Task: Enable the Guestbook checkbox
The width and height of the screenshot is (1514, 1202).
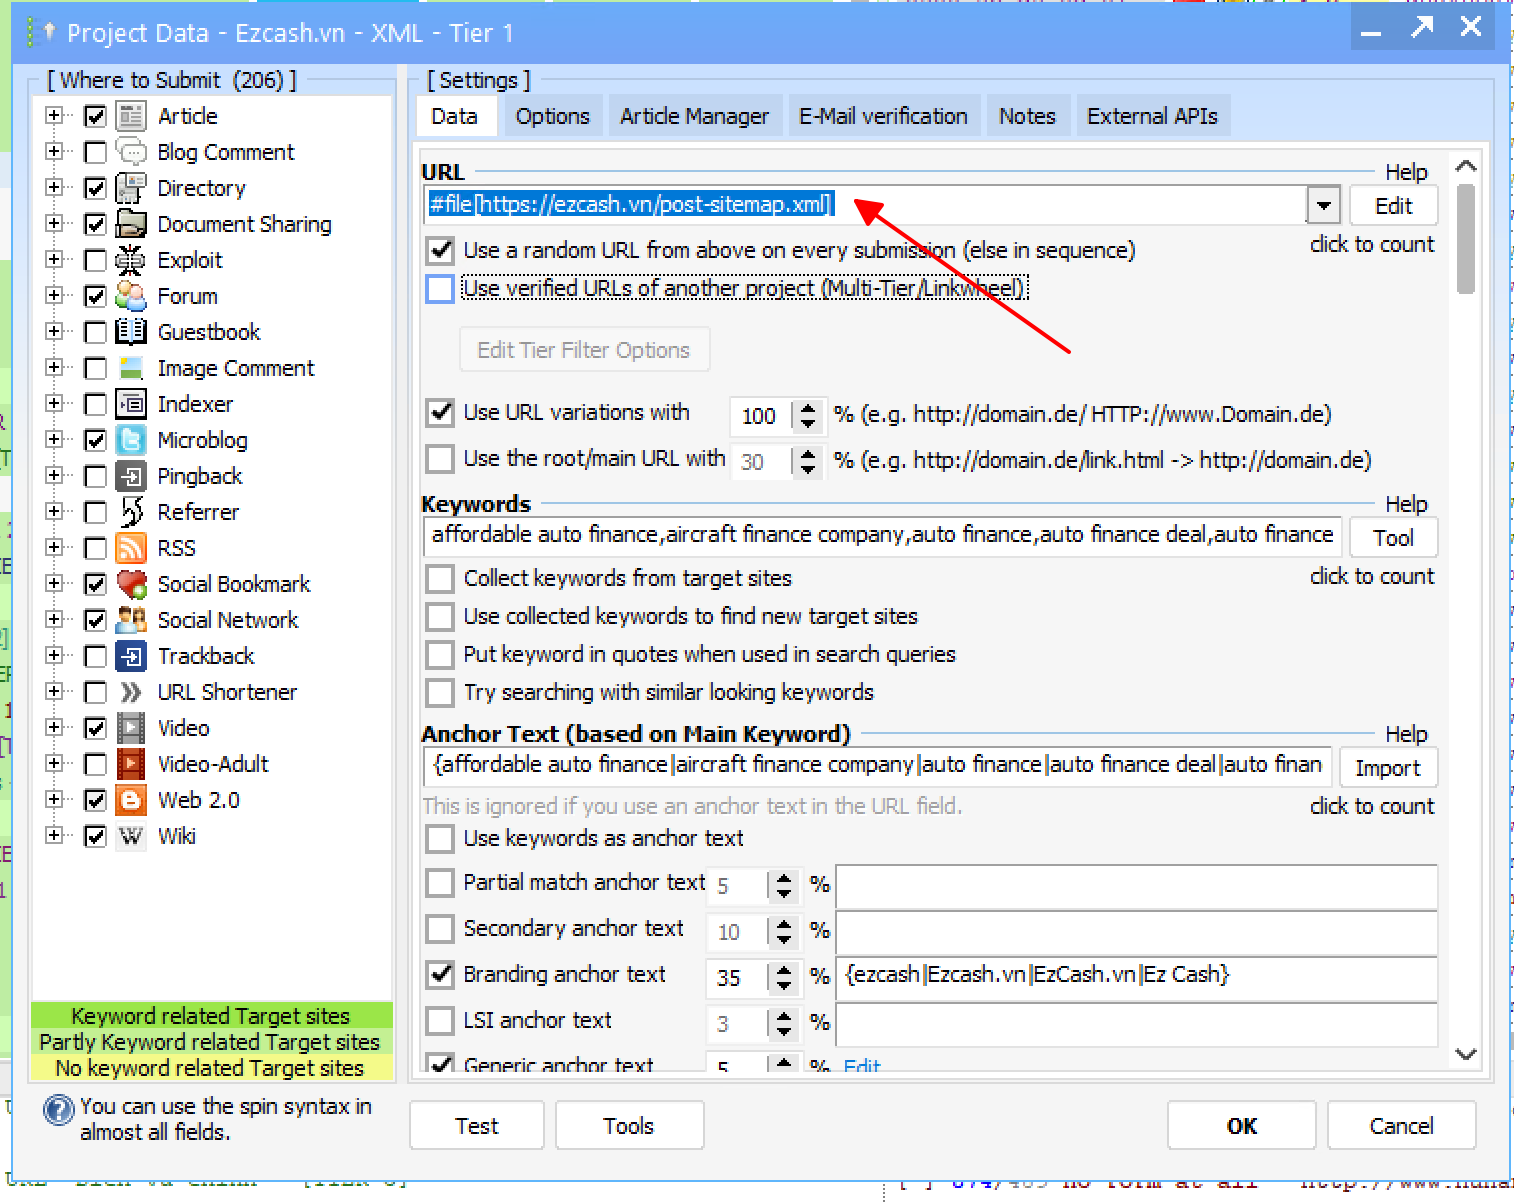Action: (95, 332)
